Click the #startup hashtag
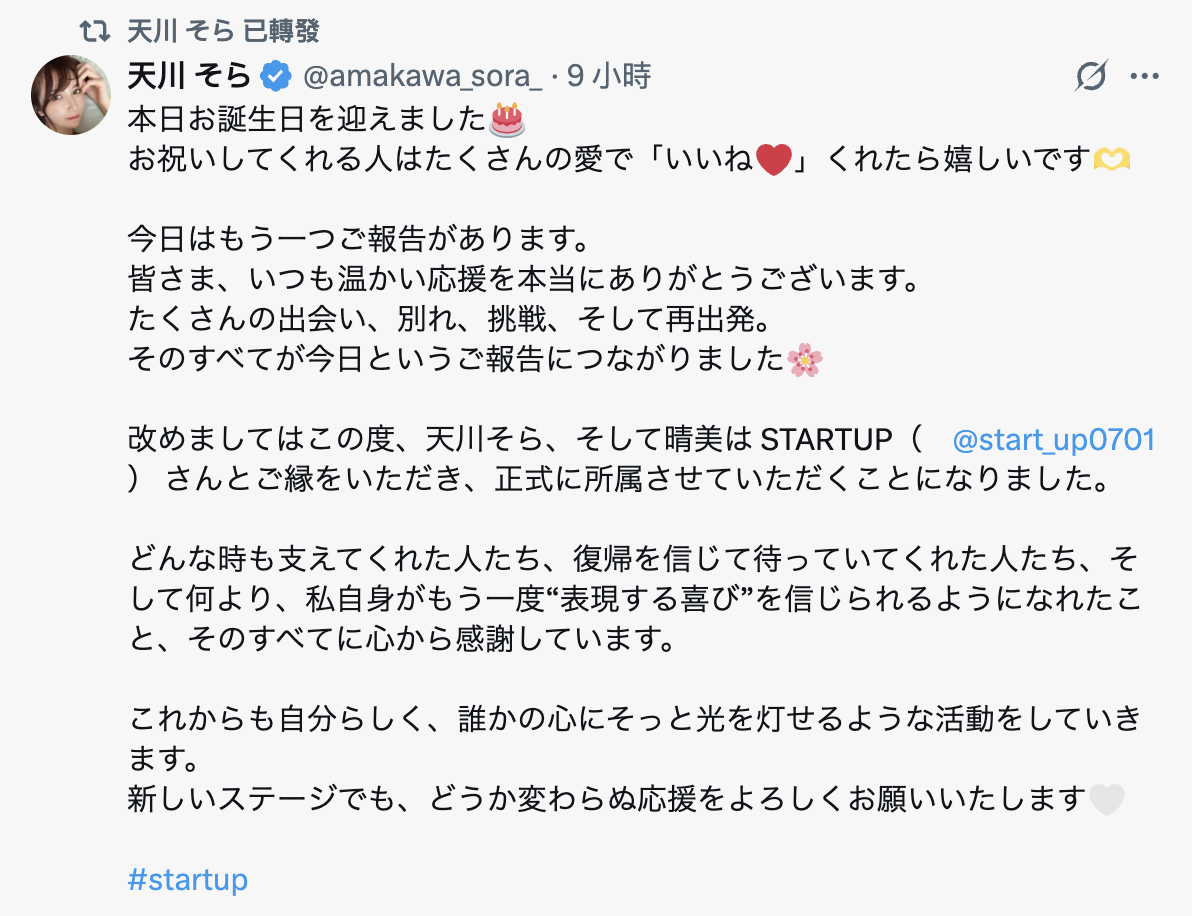The image size is (1192, 916). tap(188, 880)
